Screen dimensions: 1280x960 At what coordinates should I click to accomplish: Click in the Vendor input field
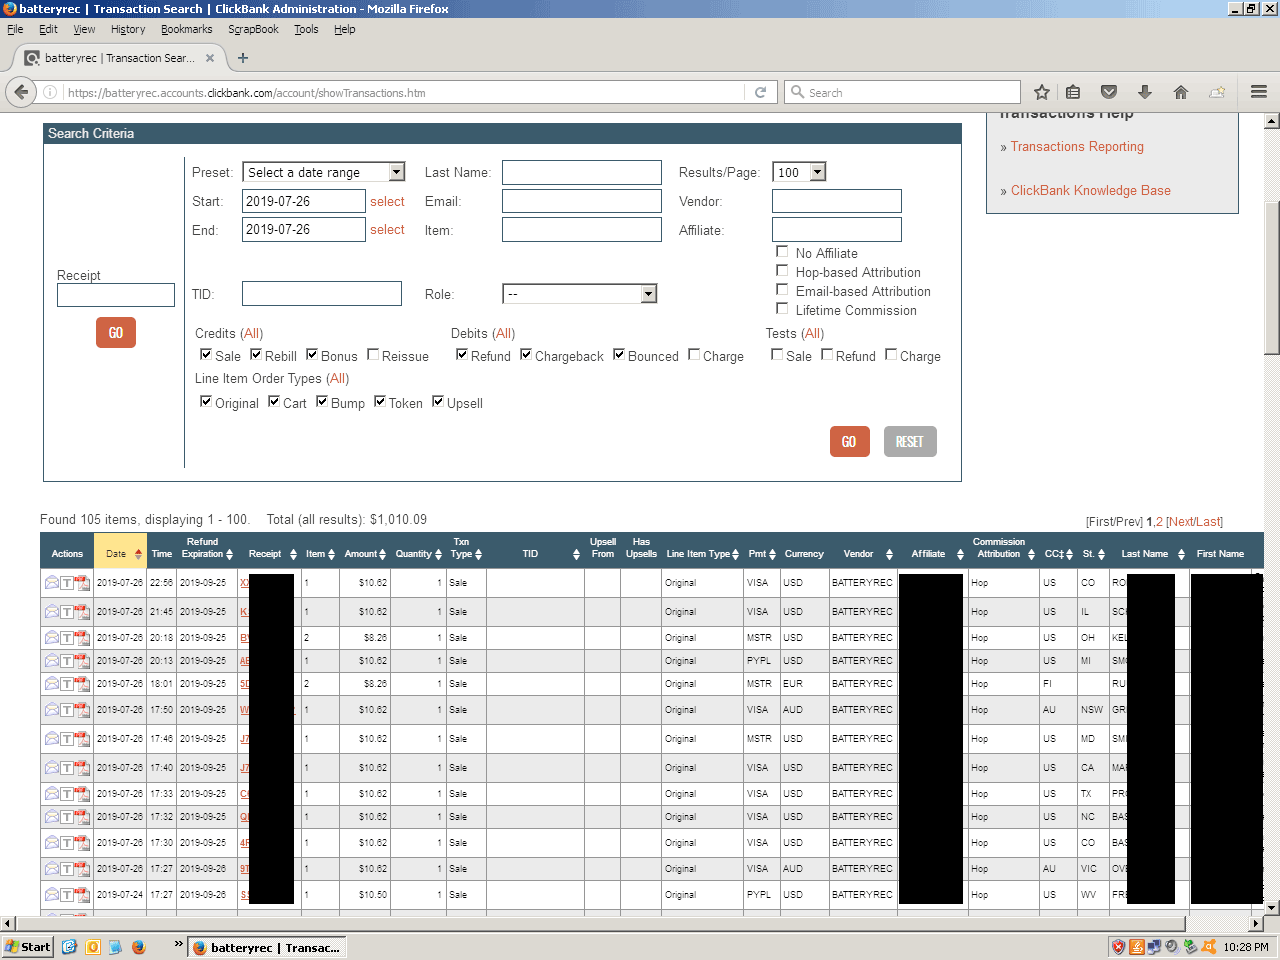click(837, 201)
